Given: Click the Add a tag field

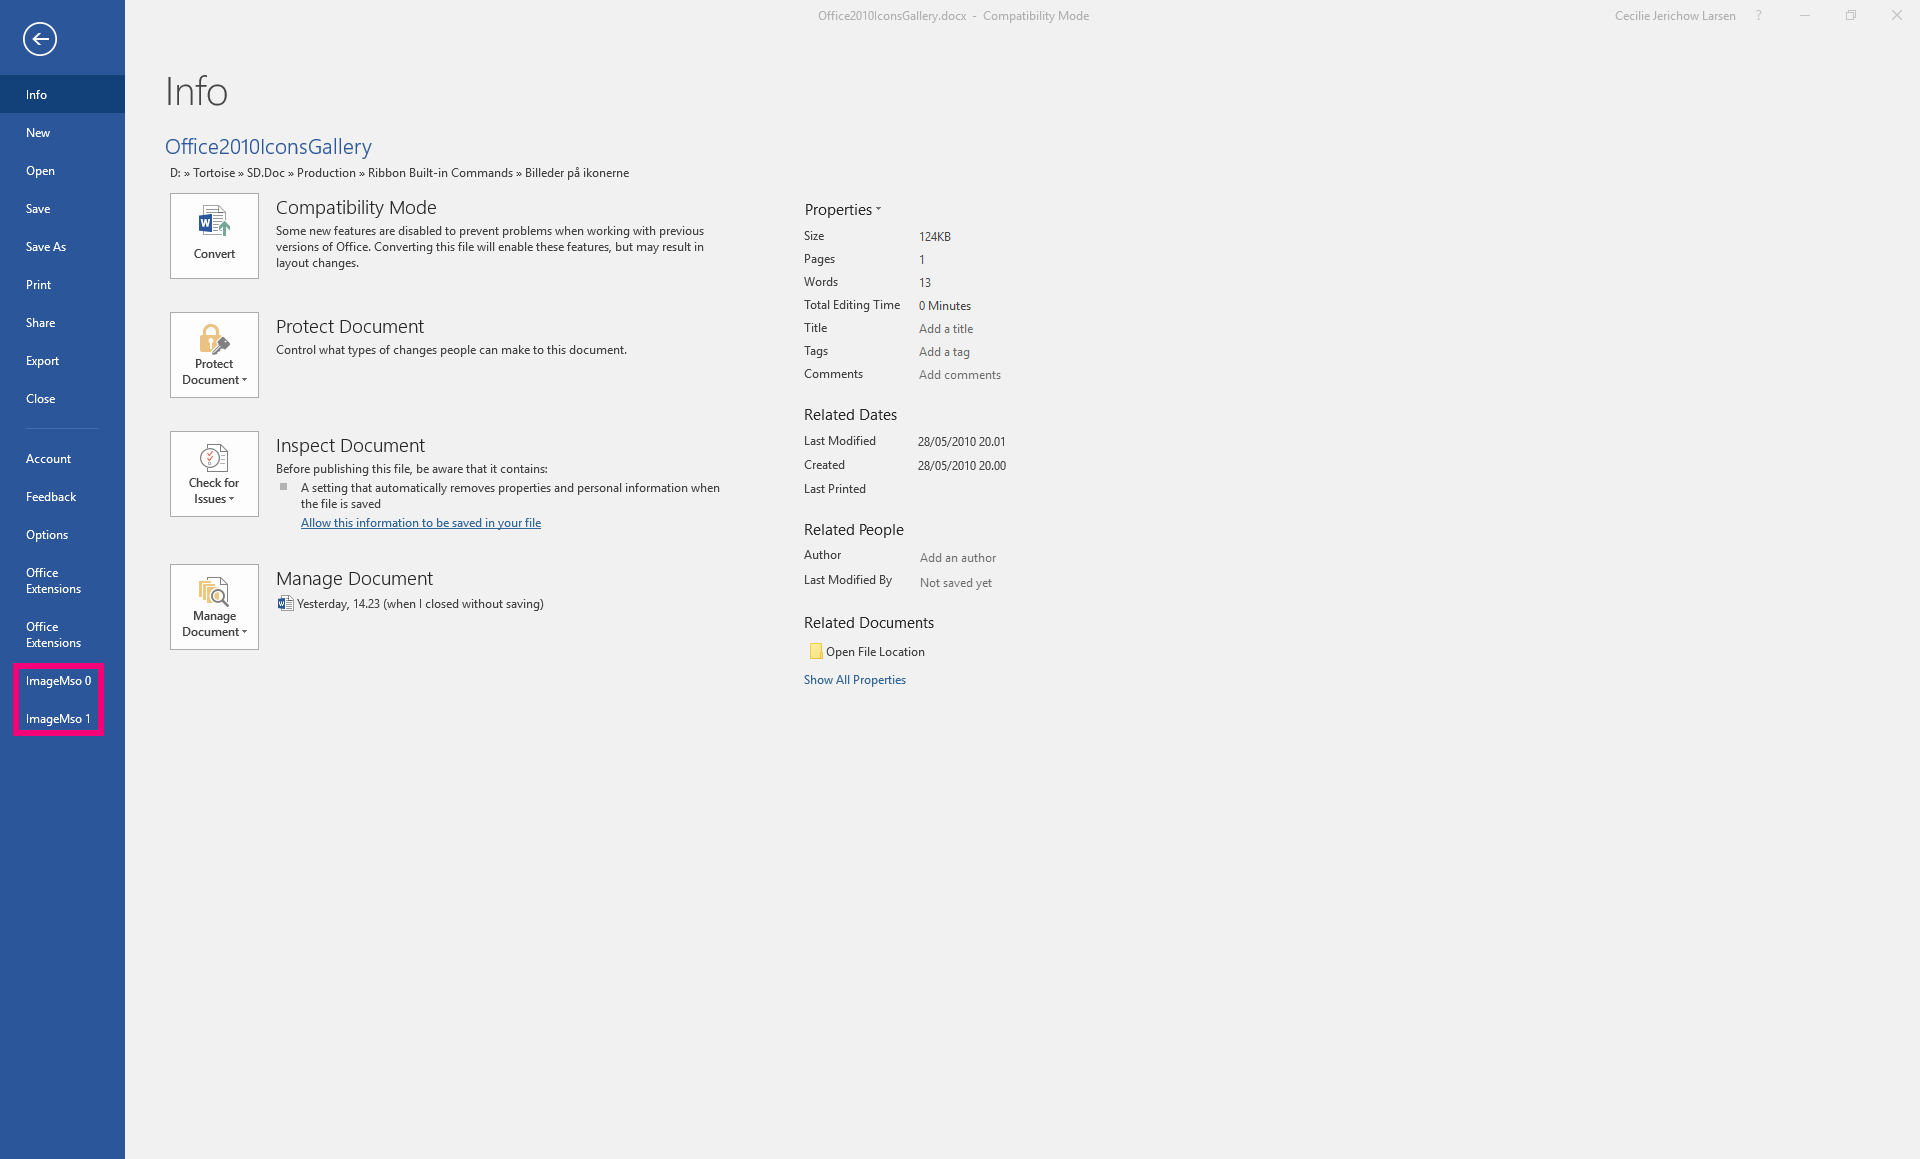Looking at the screenshot, I should 944,352.
